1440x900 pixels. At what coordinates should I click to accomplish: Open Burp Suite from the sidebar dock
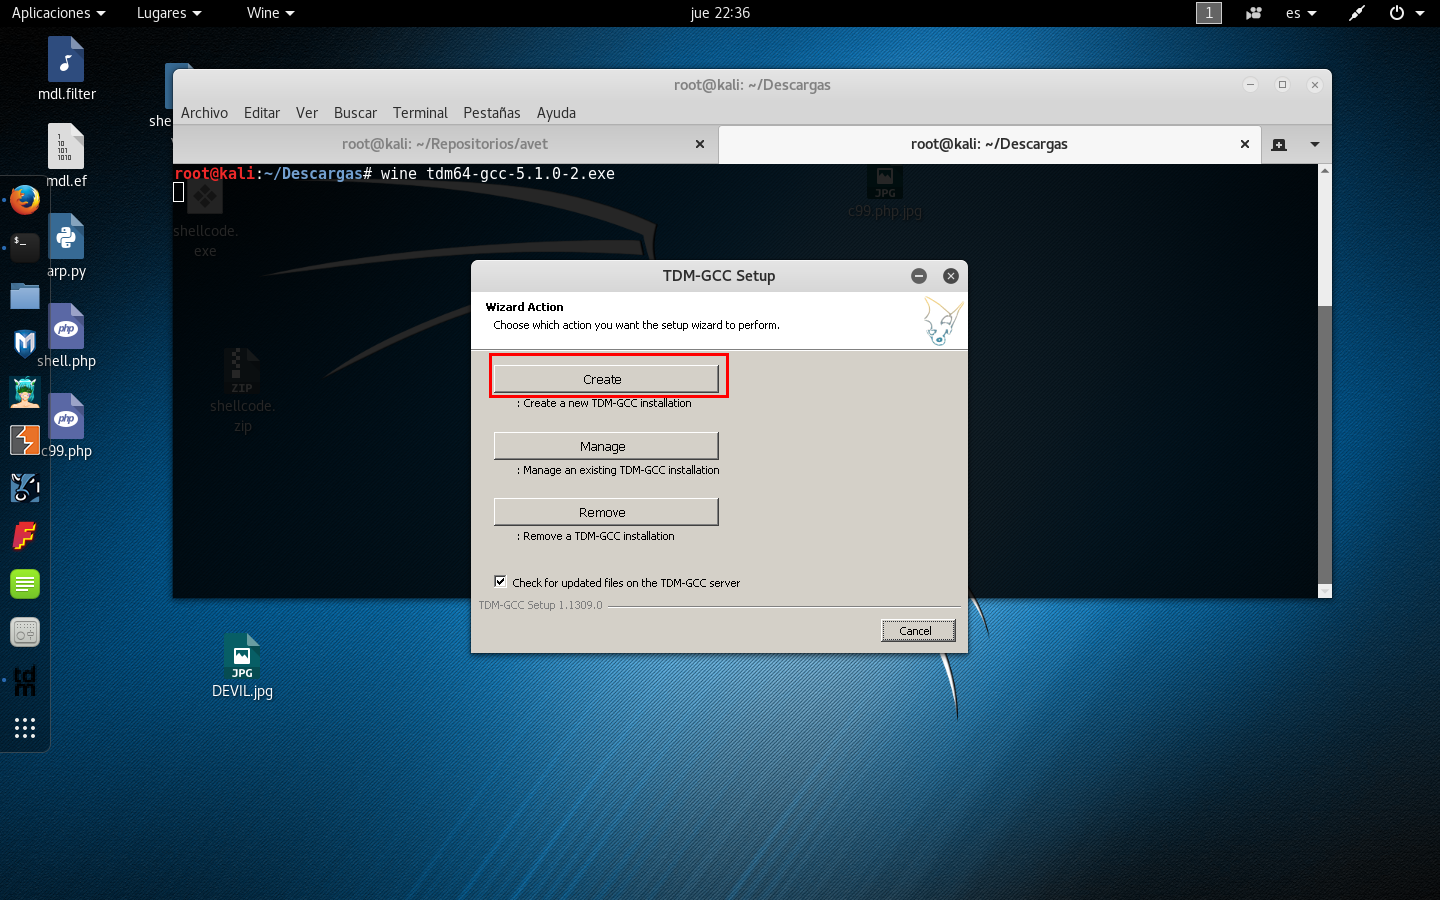coord(24,440)
